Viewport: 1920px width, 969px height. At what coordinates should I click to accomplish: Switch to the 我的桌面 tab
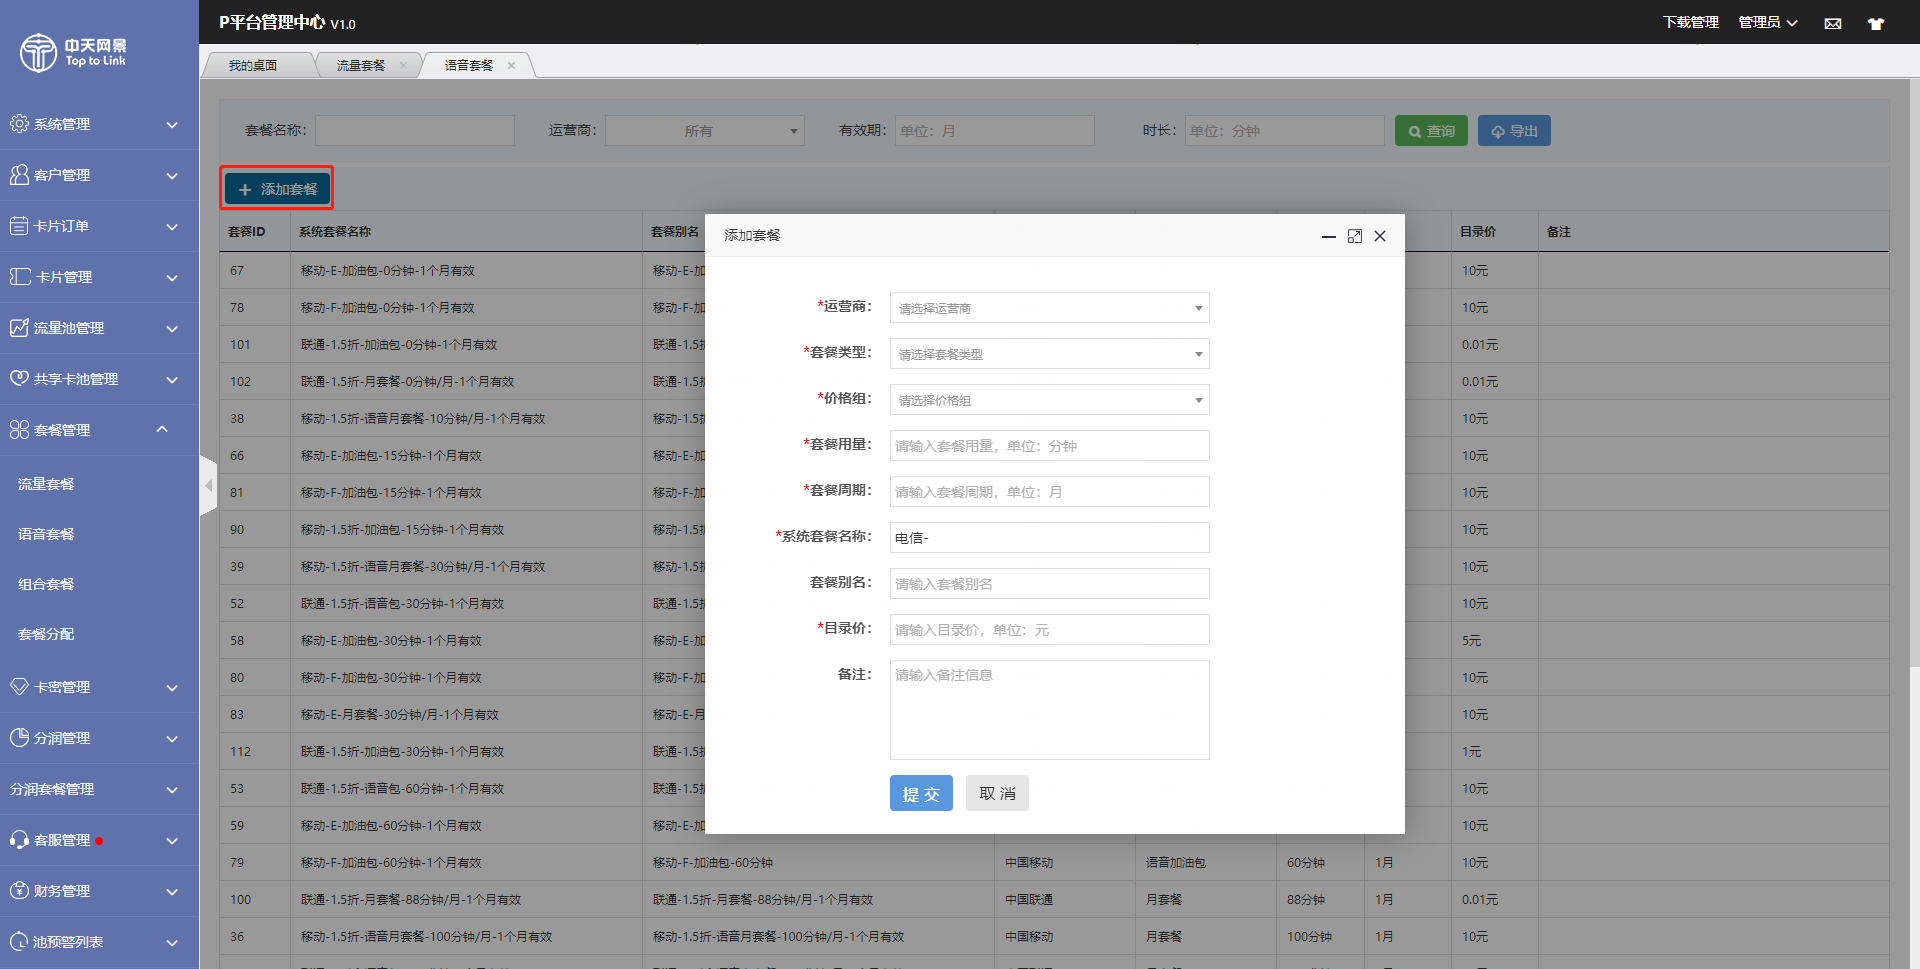pyautogui.click(x=253, y=66)
